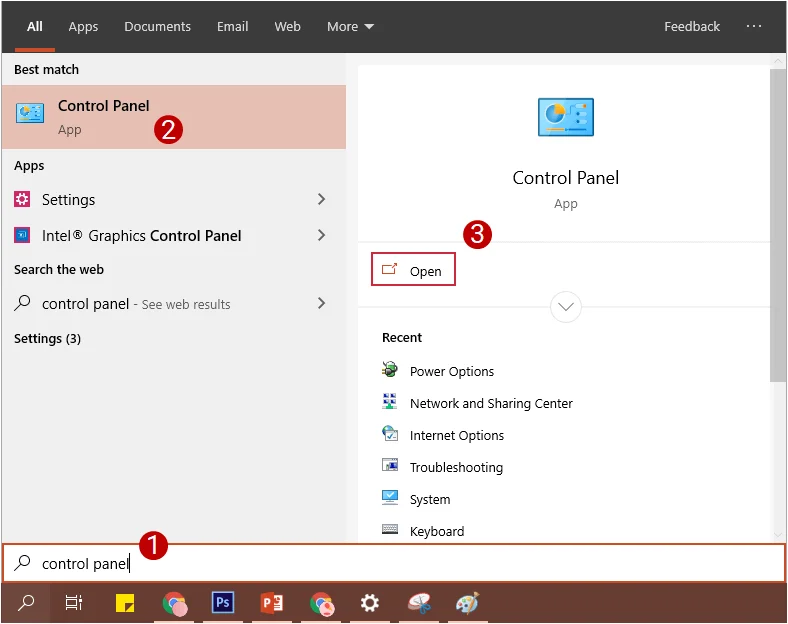Click the Open button for Control Panel
The width and height of the screenshot is (788, 624).
click(413, 269)
